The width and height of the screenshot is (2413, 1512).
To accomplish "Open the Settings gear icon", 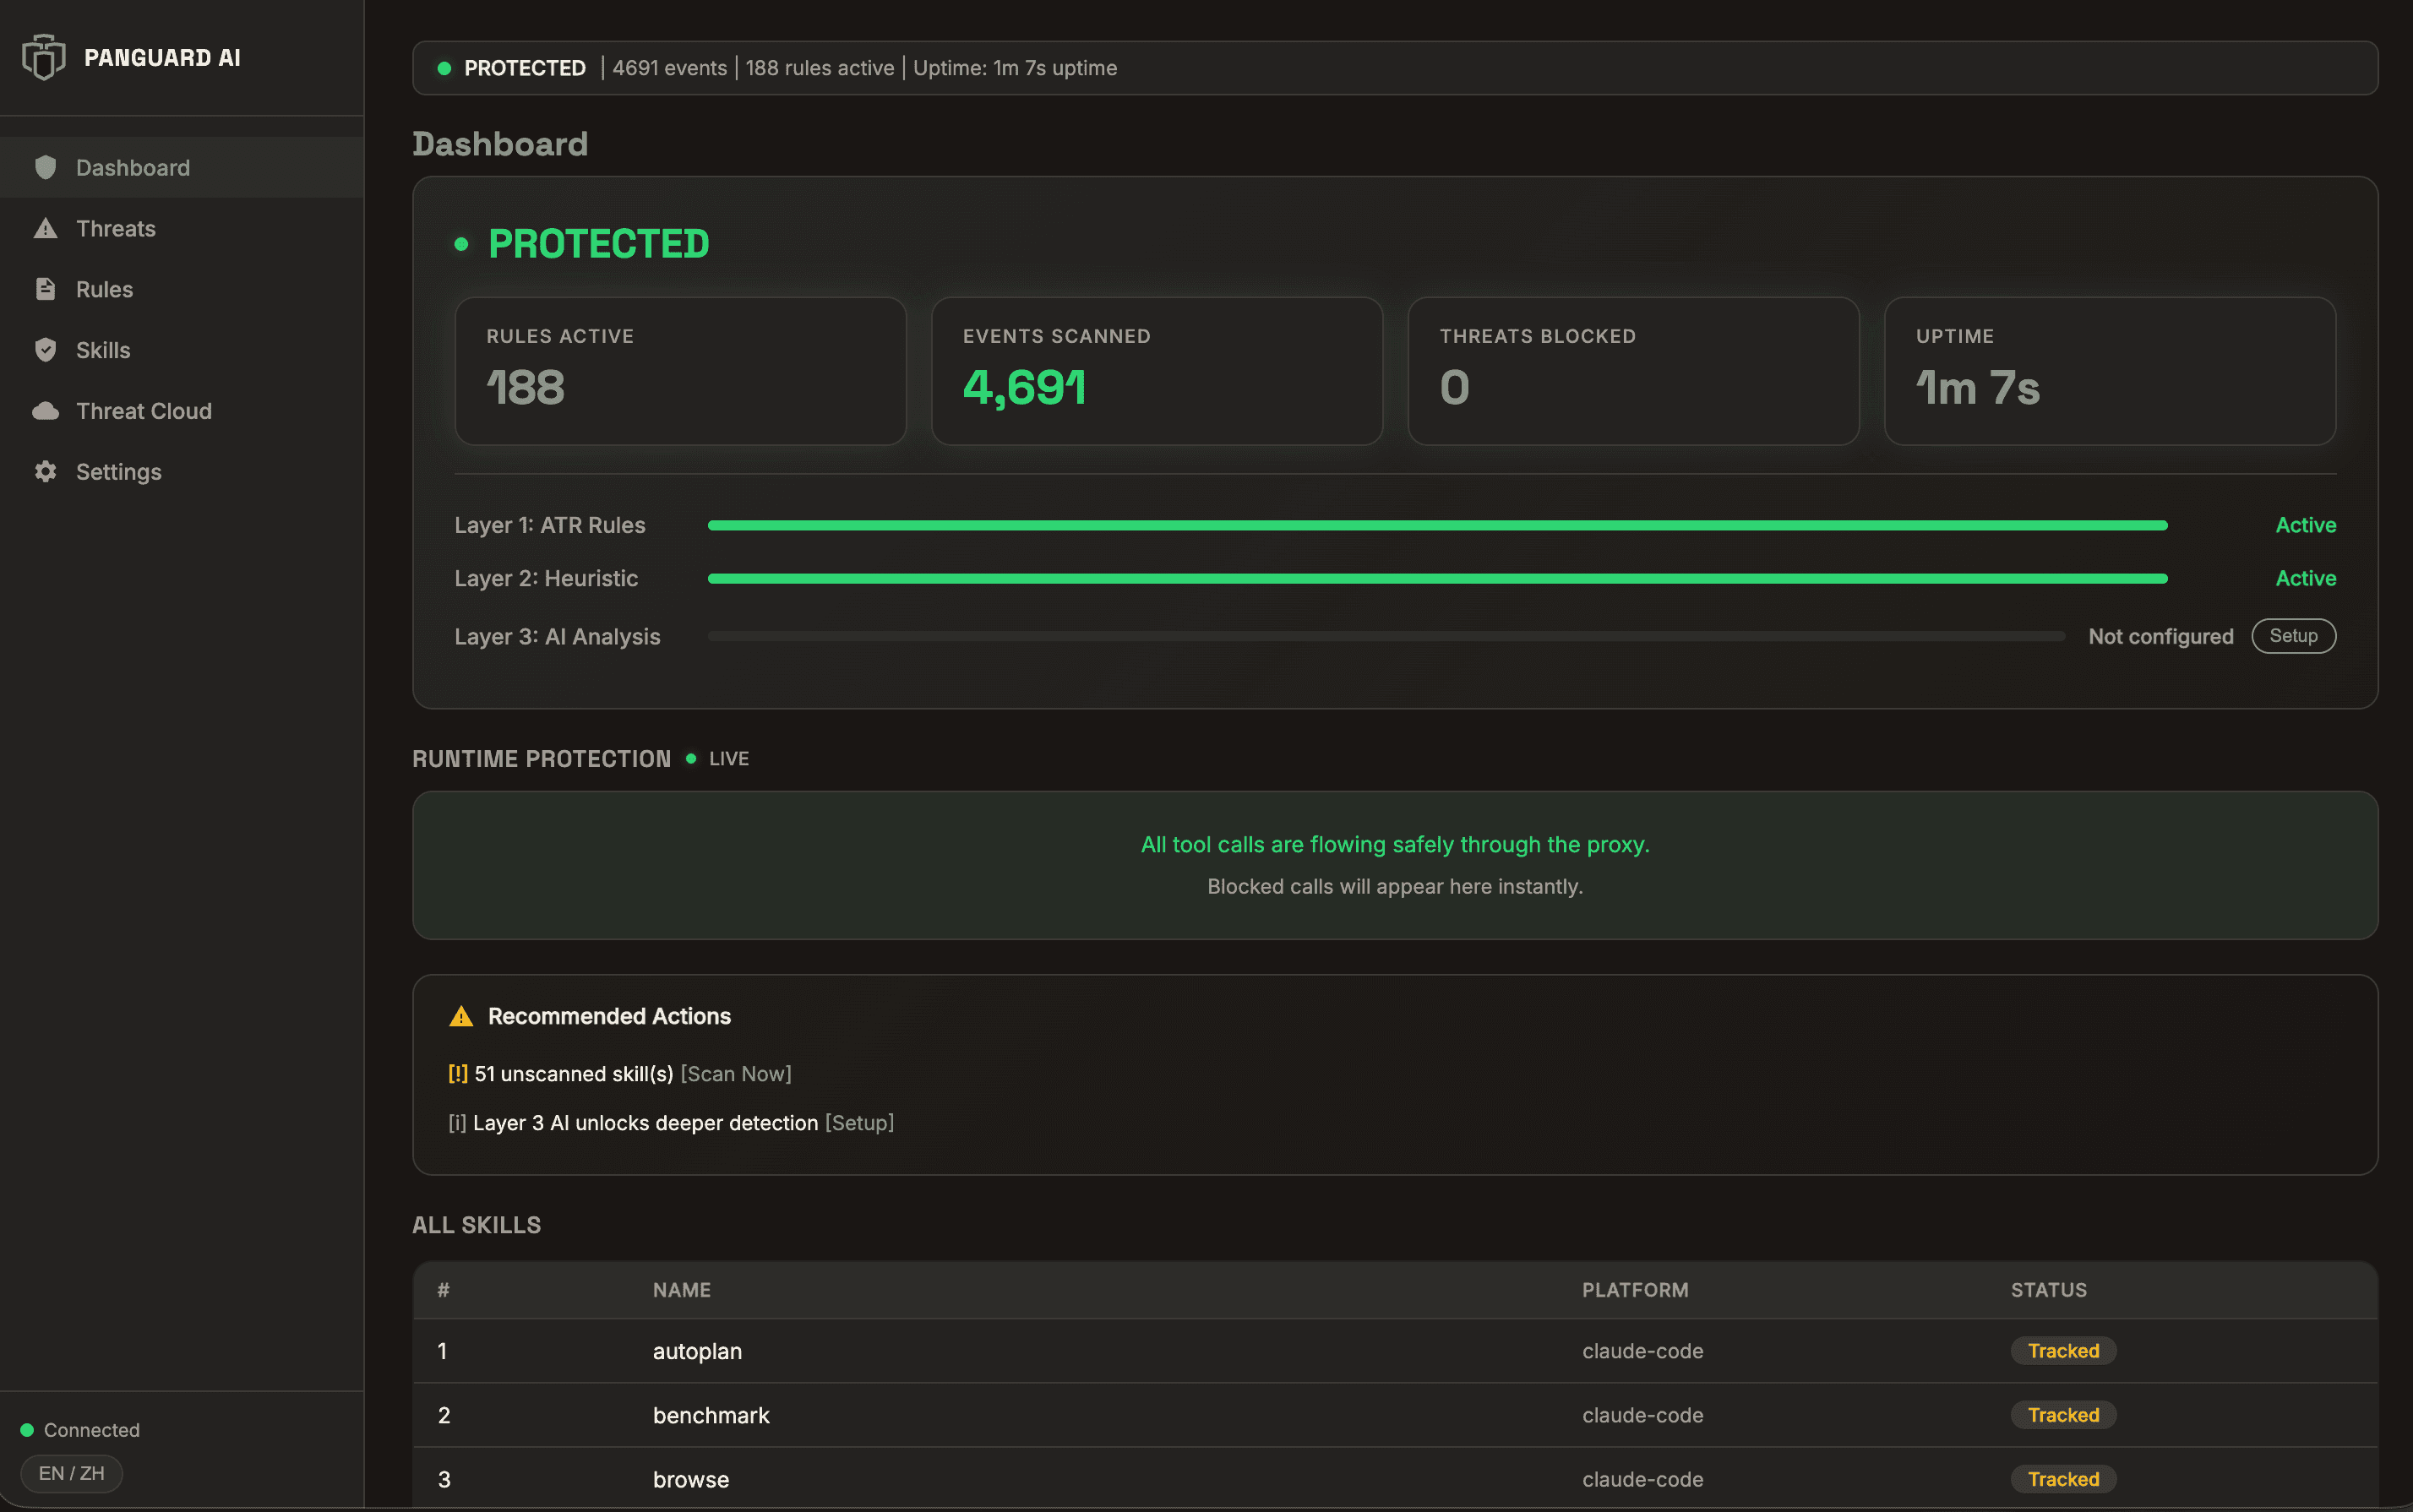I will click(x=46, y=471).
